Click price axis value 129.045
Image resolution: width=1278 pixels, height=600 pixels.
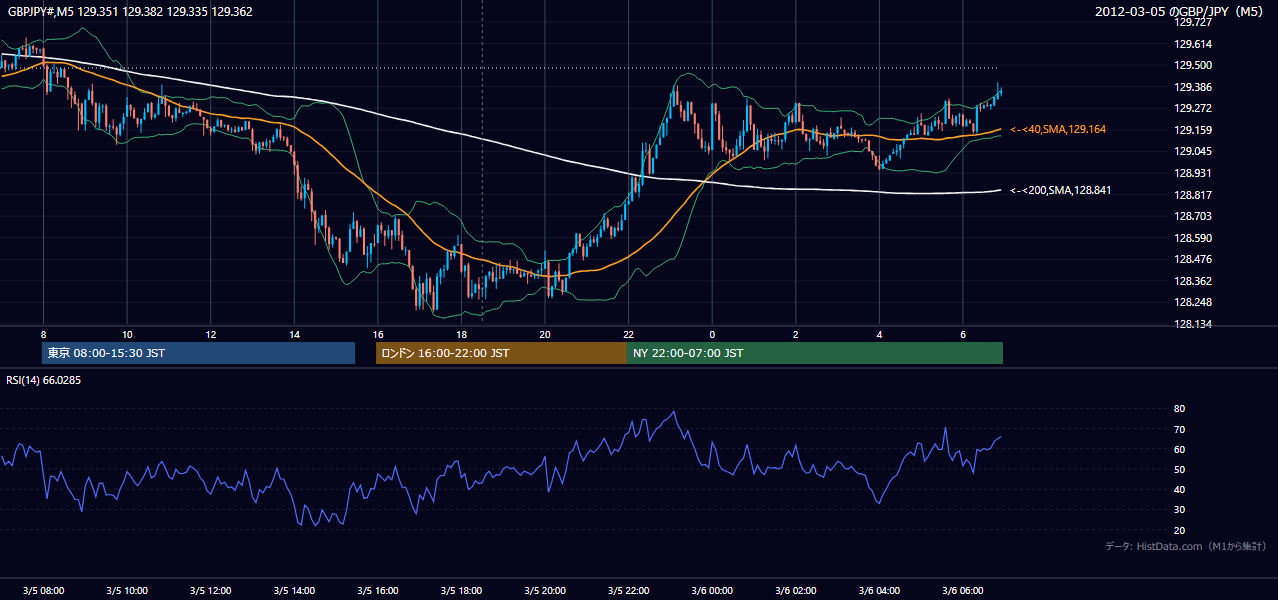[1192, 151]
